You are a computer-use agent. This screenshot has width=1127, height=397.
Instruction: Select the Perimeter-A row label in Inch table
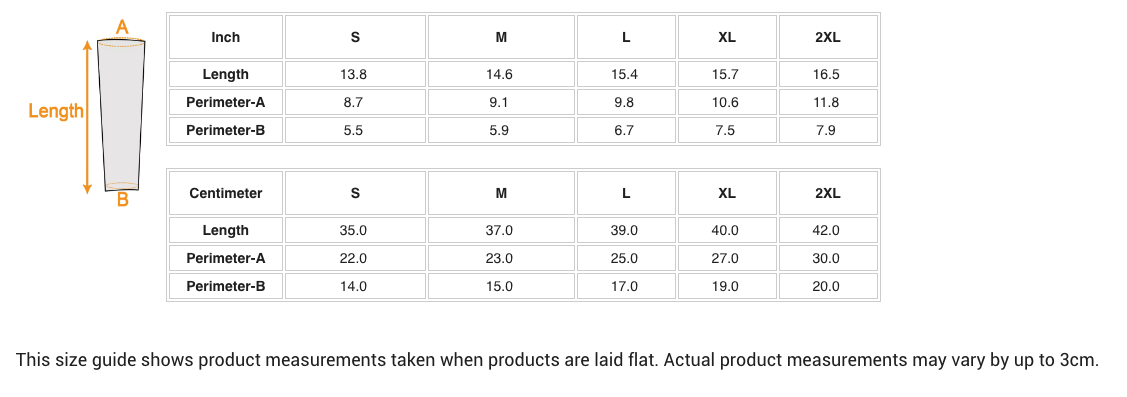[226, 102]
